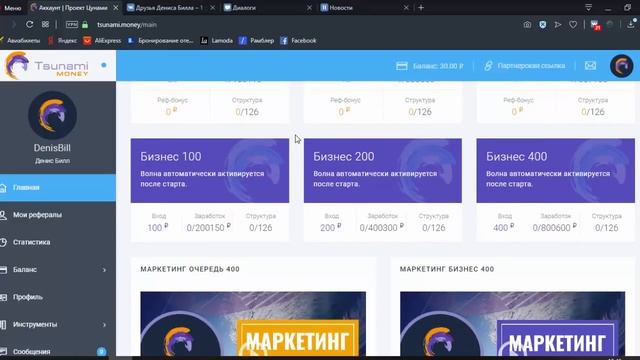Click the МАРКЕТИНГ БИЗНЕС 400 heading
640x360 pixels.
coord(447,269)
